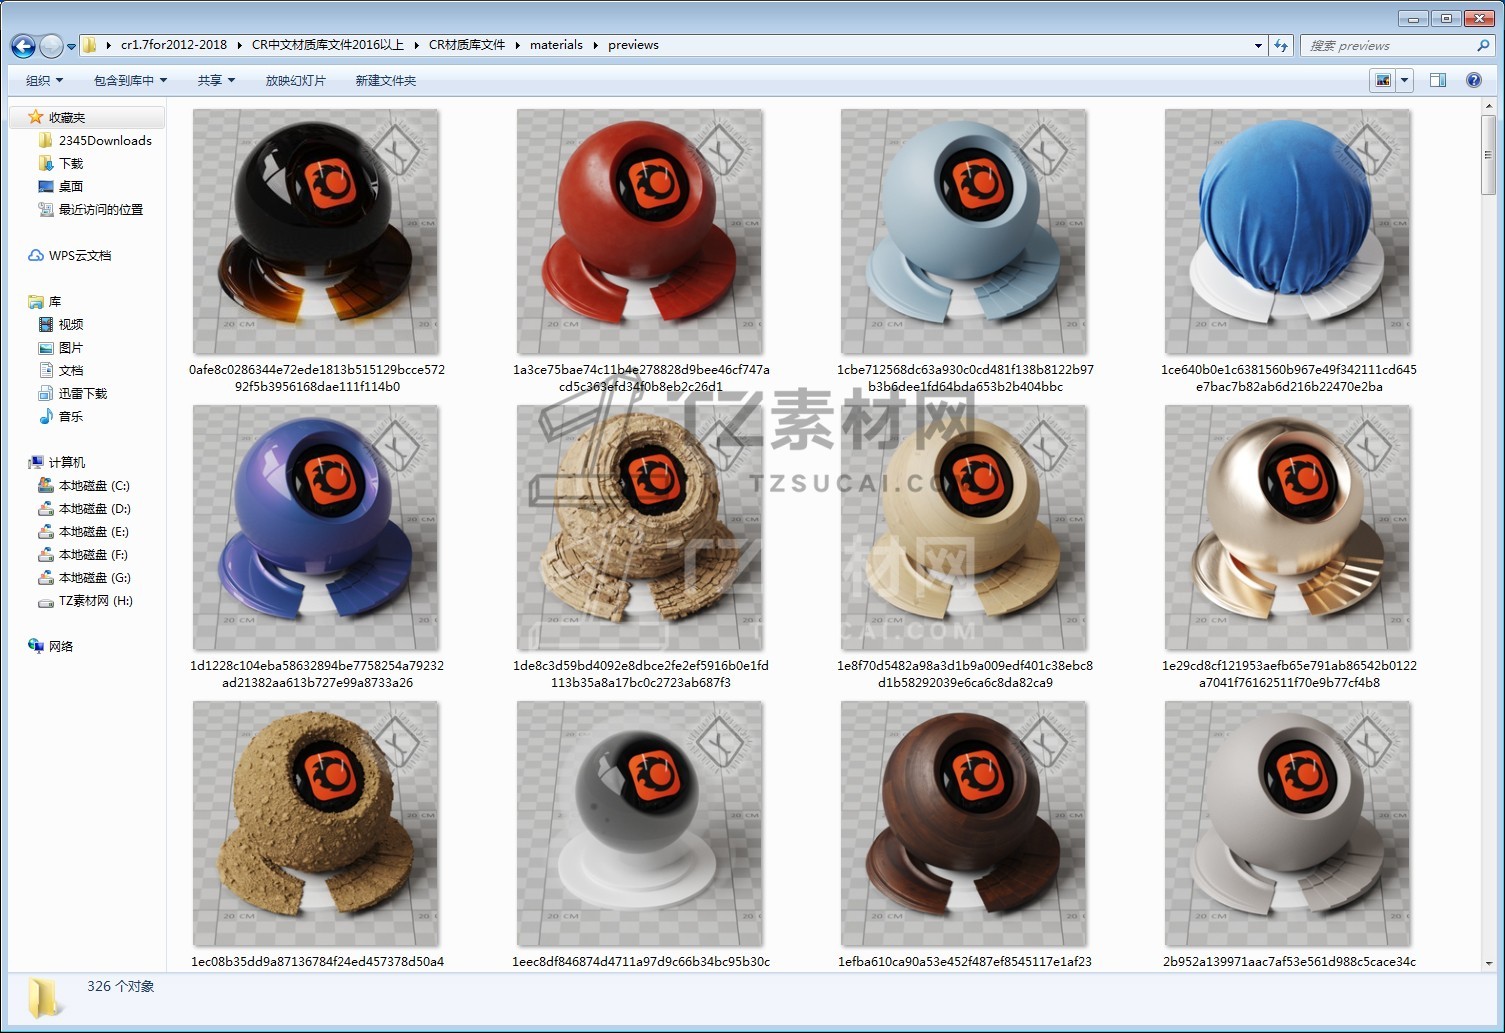Select the light blue sphere thumbnail
Viewport: 1505px width, 1033px height.
click(964, 231)
